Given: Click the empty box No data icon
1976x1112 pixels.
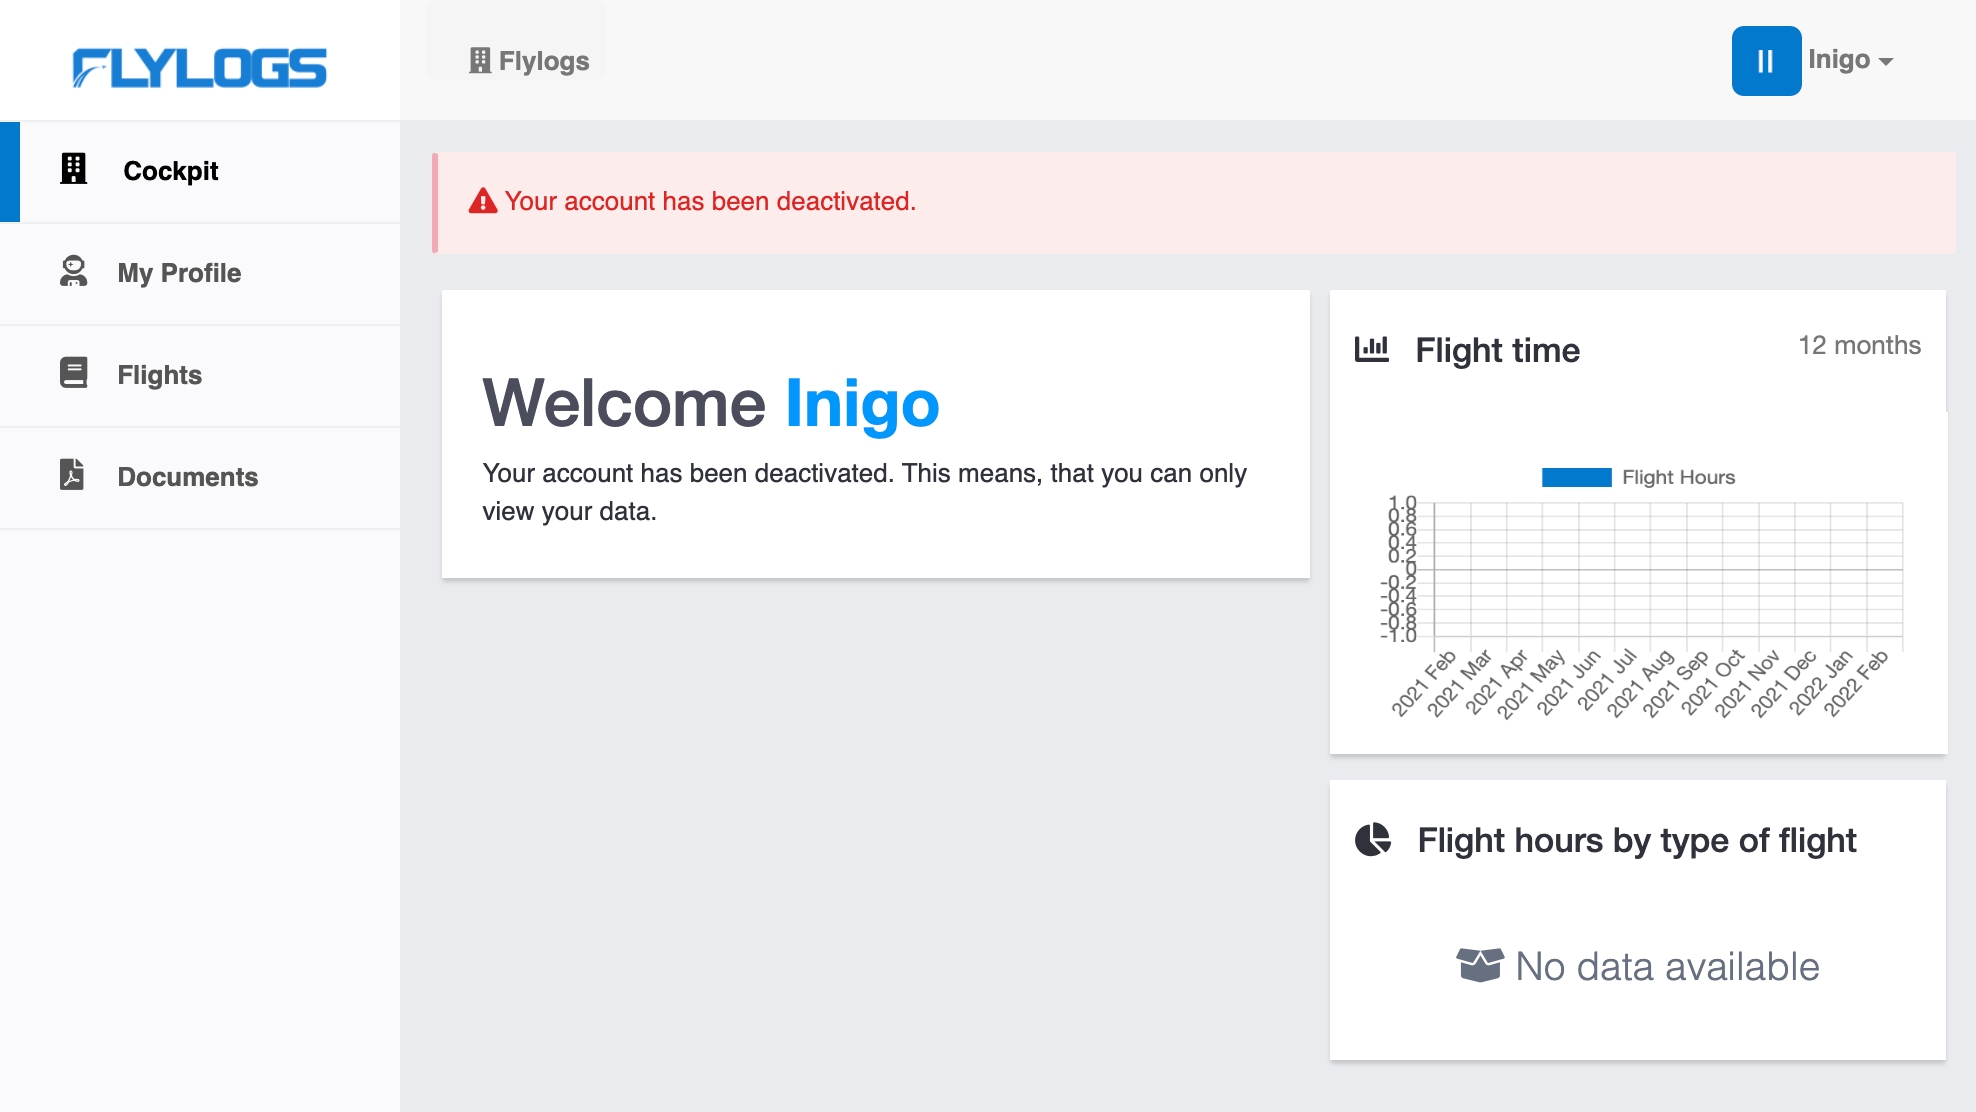Looking at the screenshot, I should (x=1479, y=965).
